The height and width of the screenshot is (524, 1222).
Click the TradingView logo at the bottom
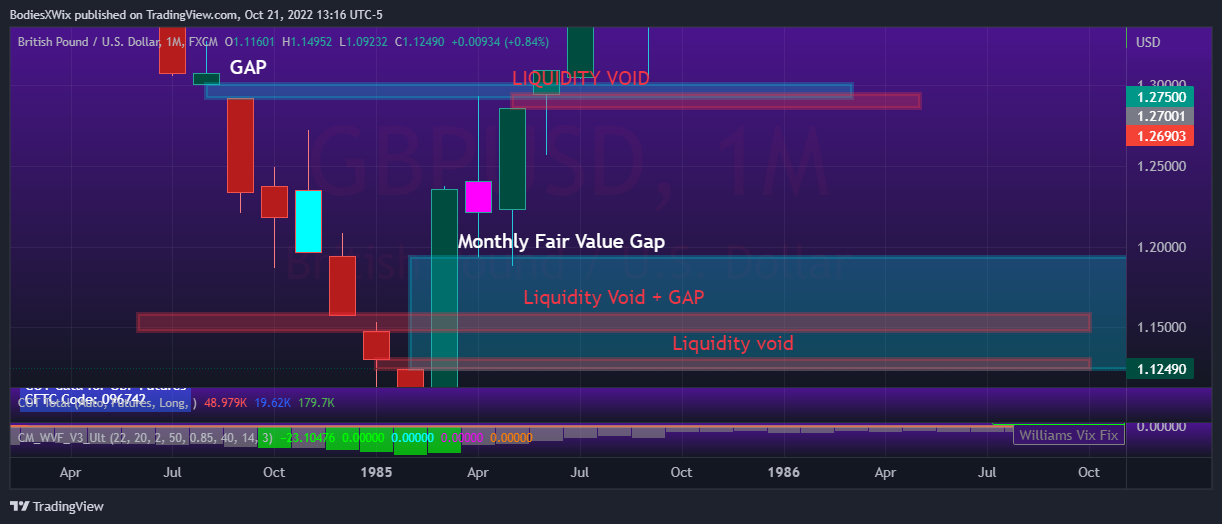(x=57, y=506)
